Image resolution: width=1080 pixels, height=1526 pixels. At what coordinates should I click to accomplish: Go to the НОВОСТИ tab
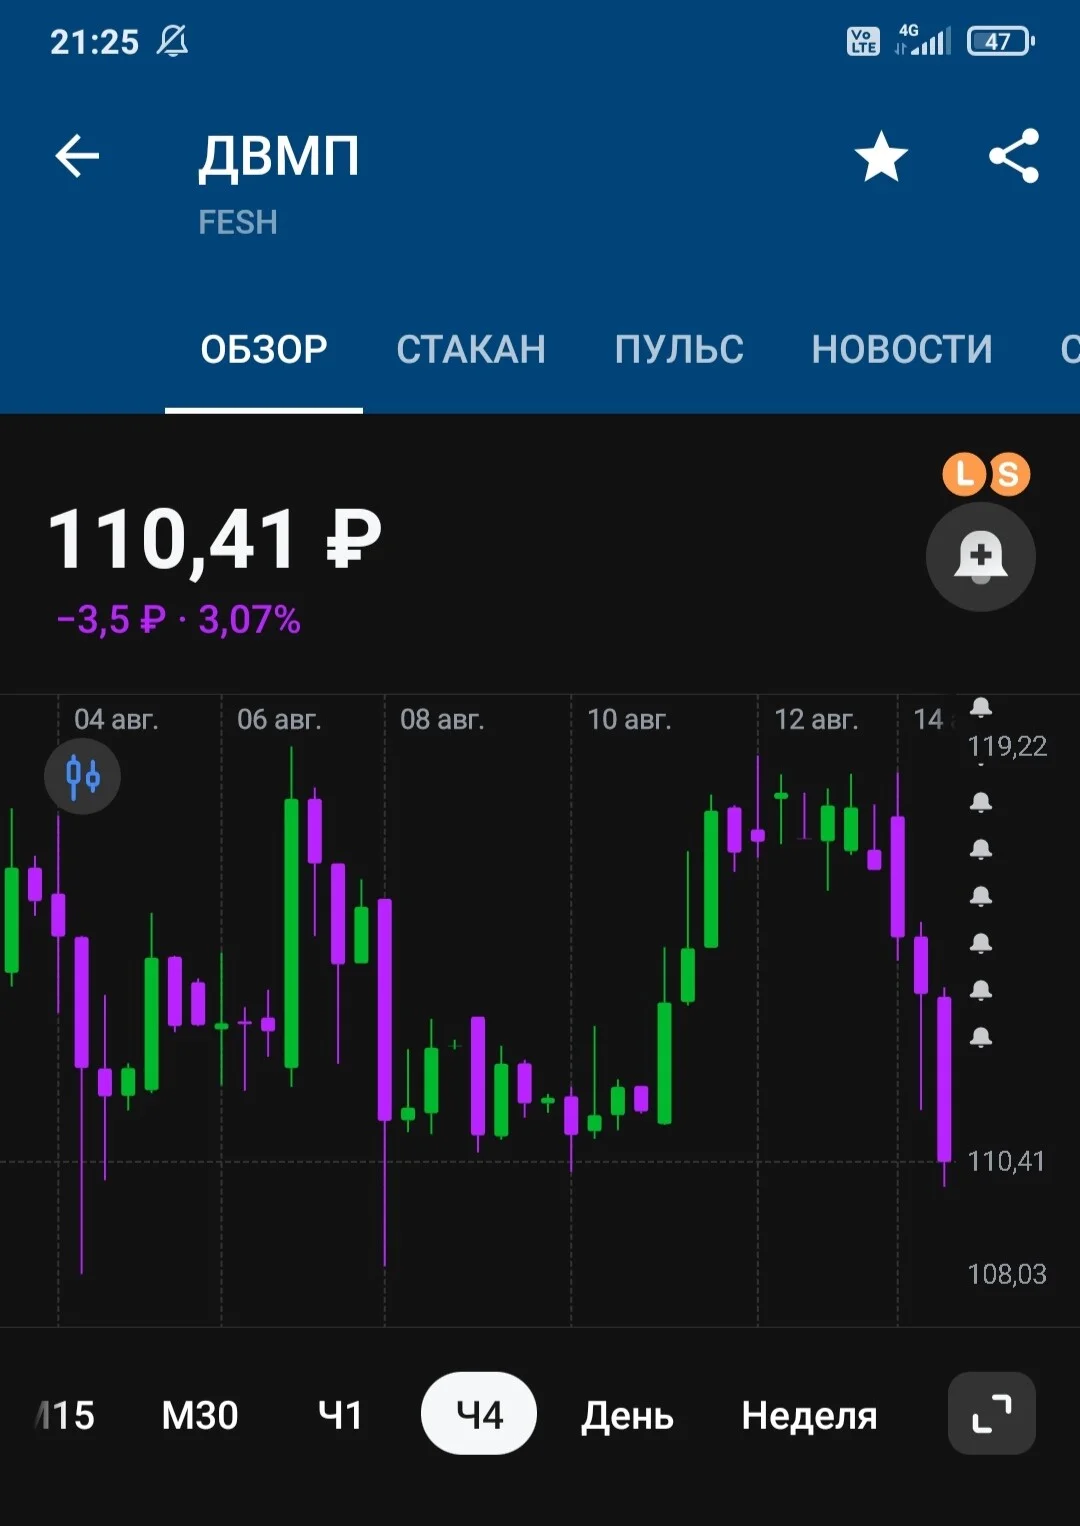click(x=902, y=349)
